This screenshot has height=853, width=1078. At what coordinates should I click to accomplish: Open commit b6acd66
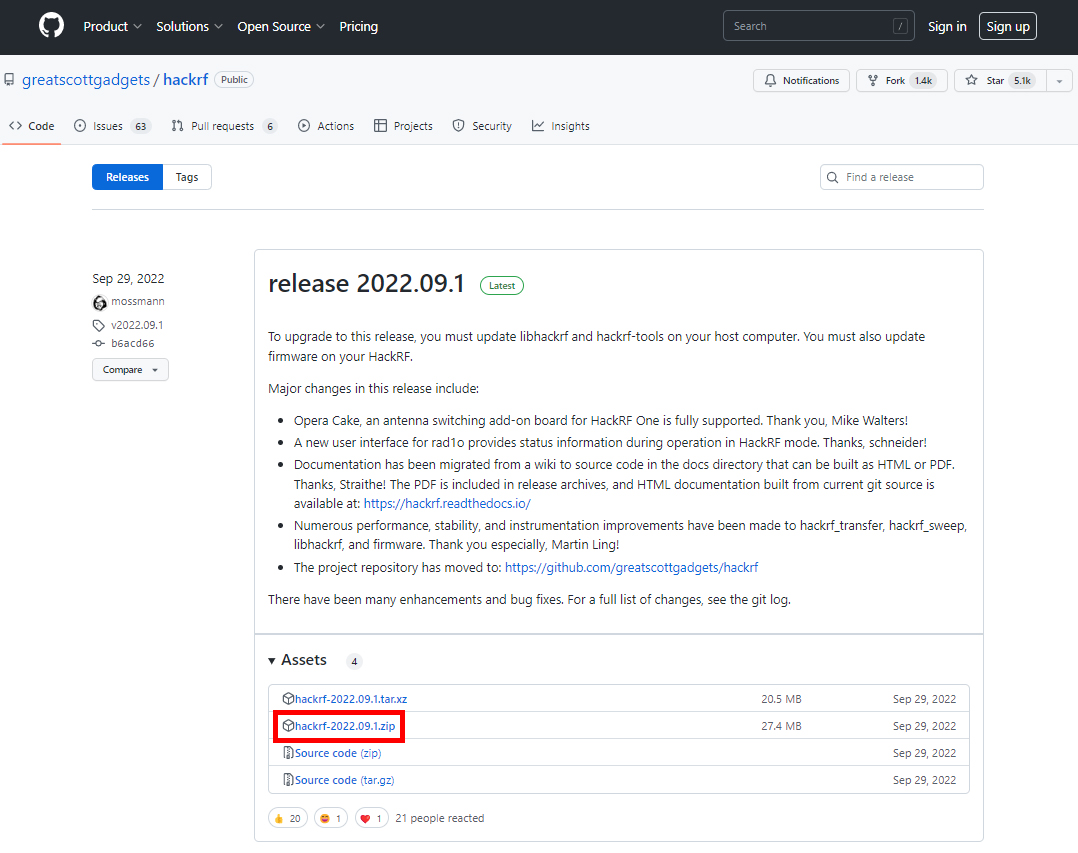(x=133, y=343)
